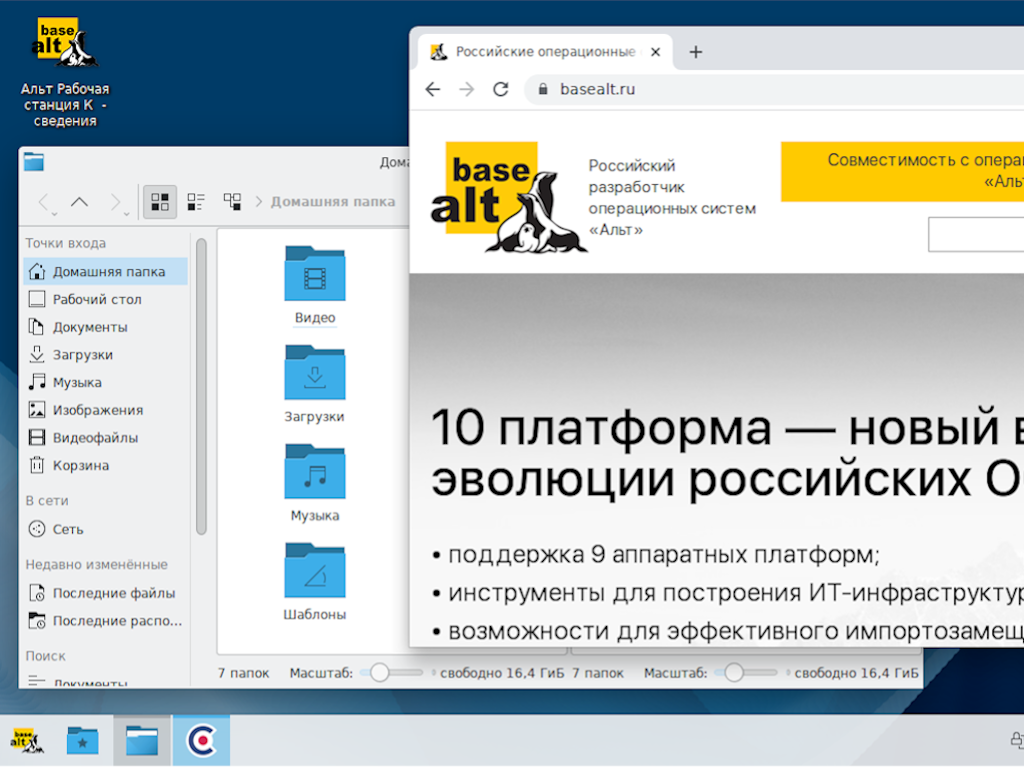Open BaseALT application menu in taskbar

click(x=26, y=741)
